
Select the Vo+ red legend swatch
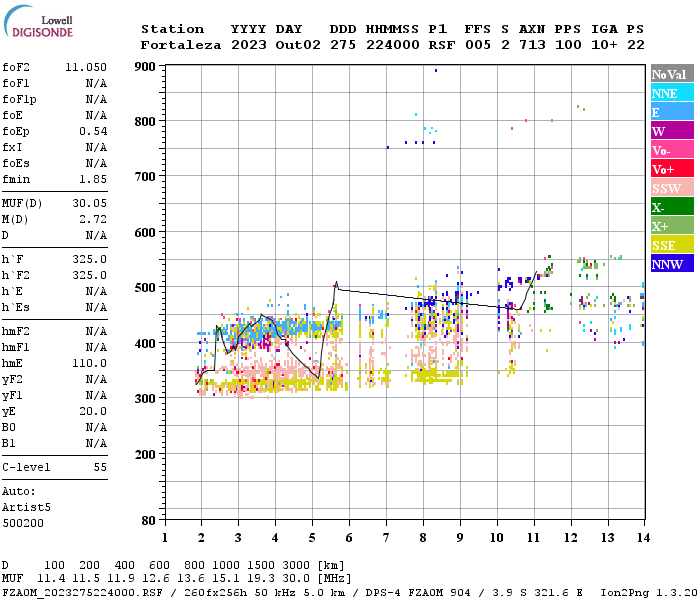(672, 169)
